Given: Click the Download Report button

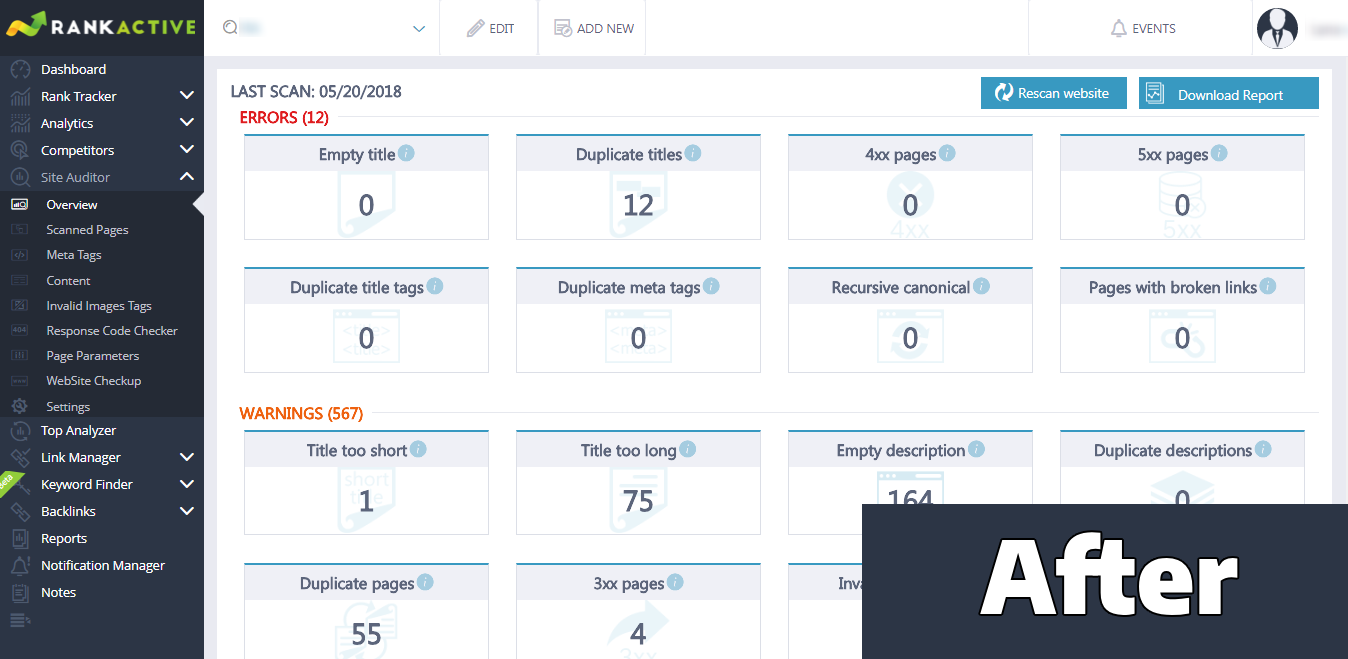Looking at the screenshot, I should 1229,93.
